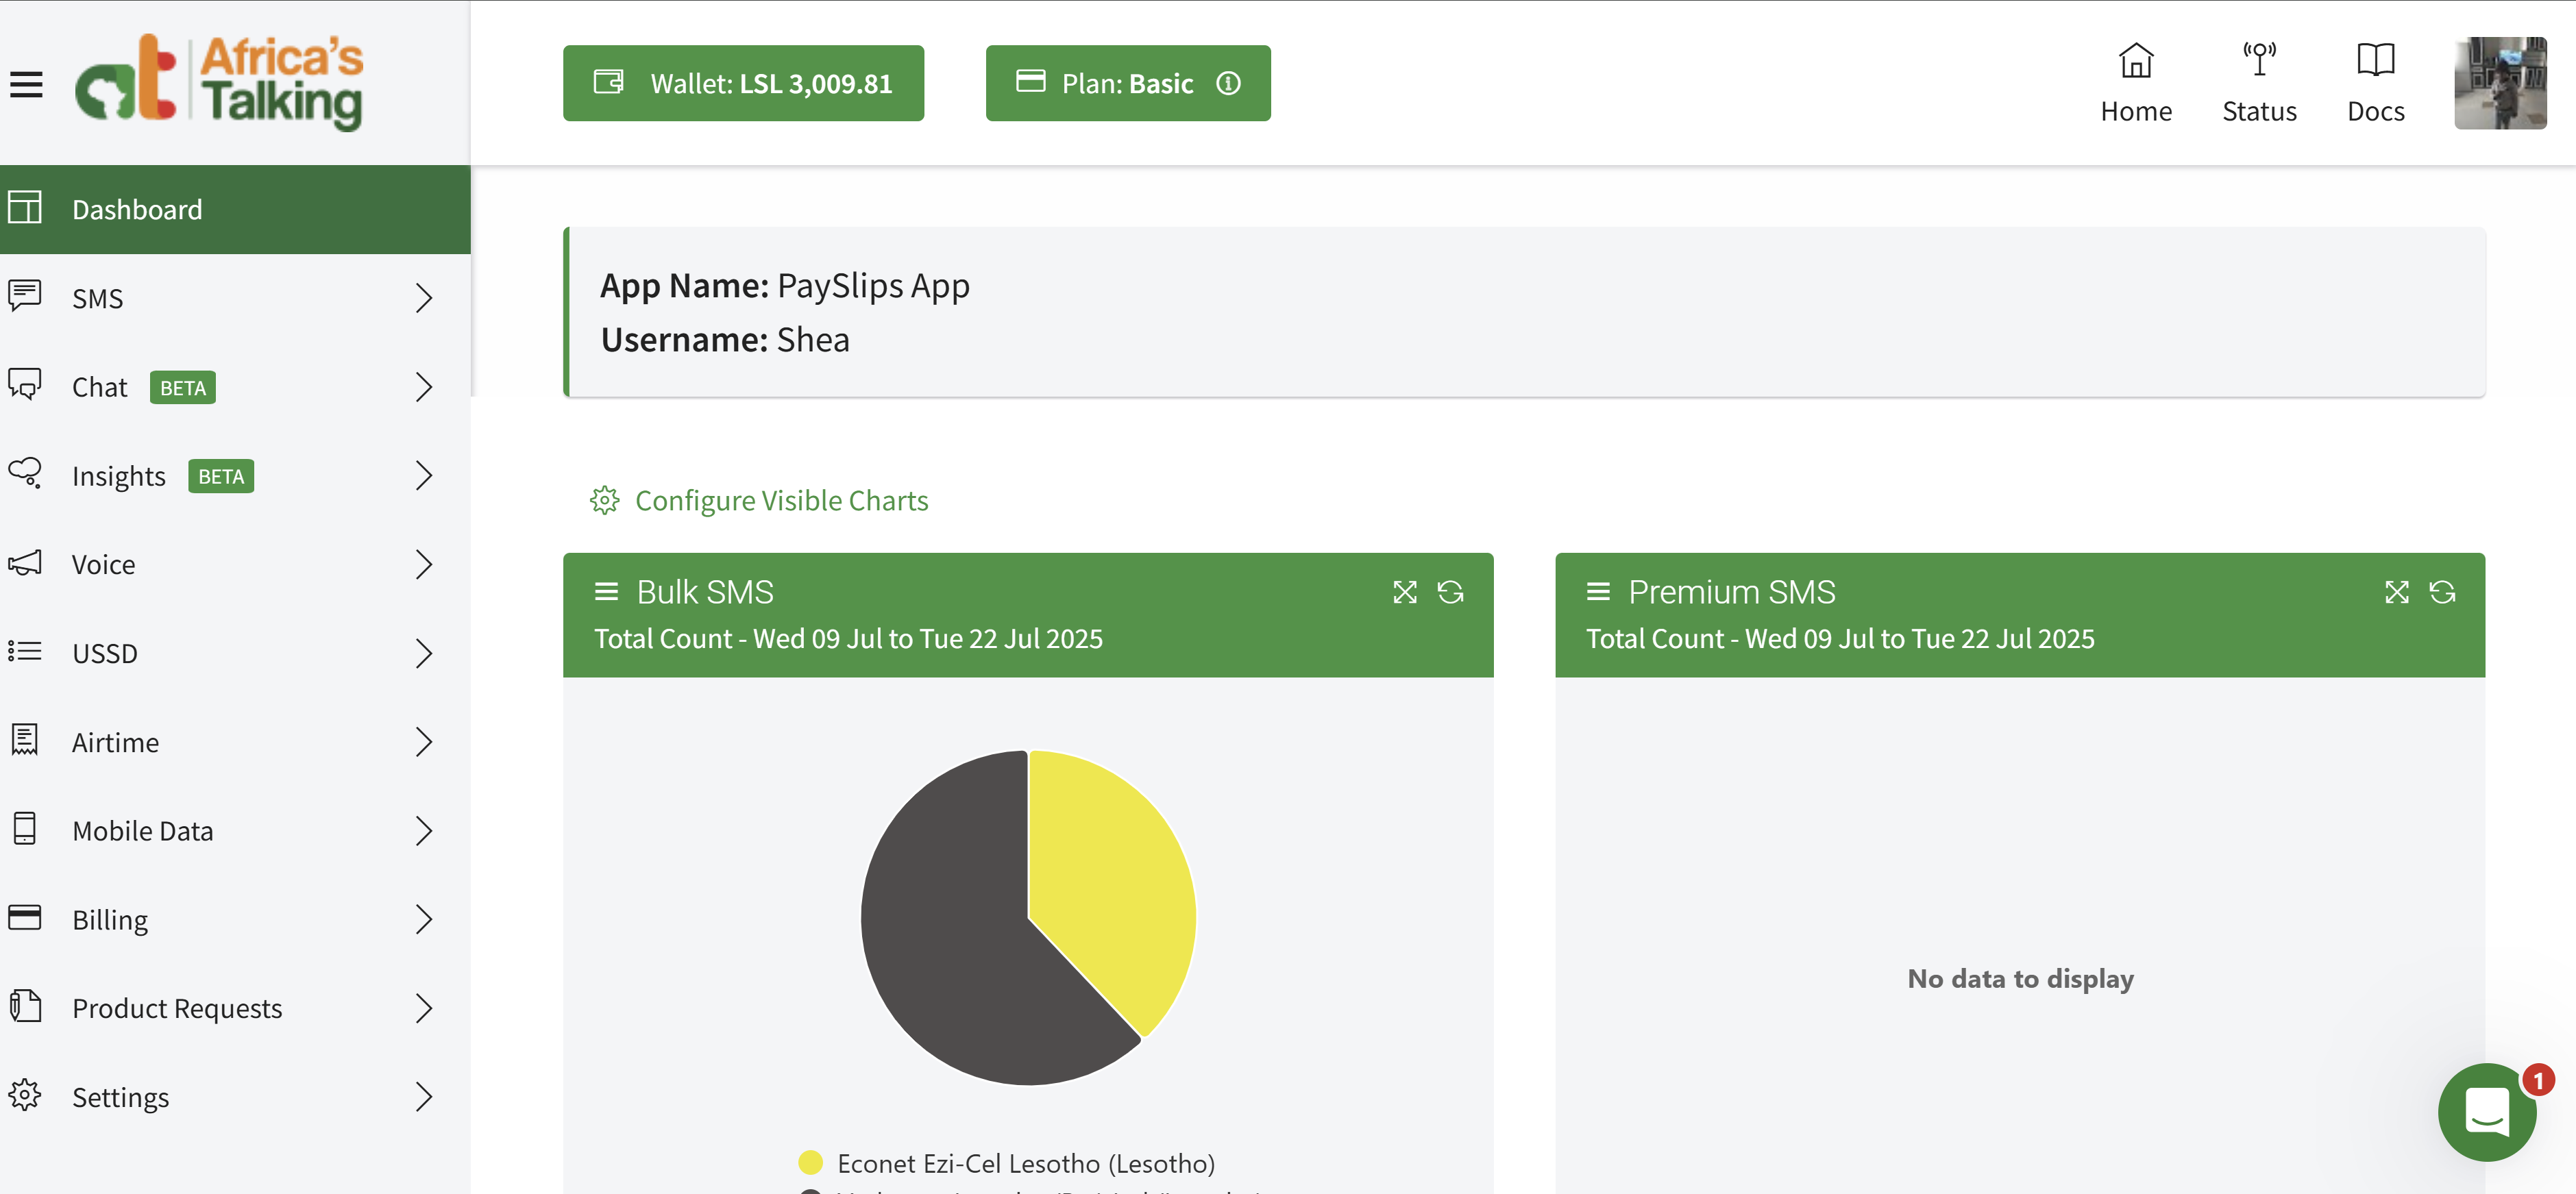Expand the Billing menu chevron
This screenshot has height=1194, width=2576.
coord(424,919)
